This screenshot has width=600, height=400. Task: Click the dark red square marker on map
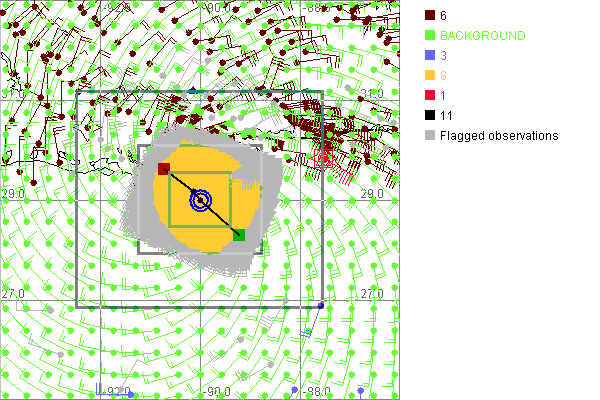click(x=164, y=169)
